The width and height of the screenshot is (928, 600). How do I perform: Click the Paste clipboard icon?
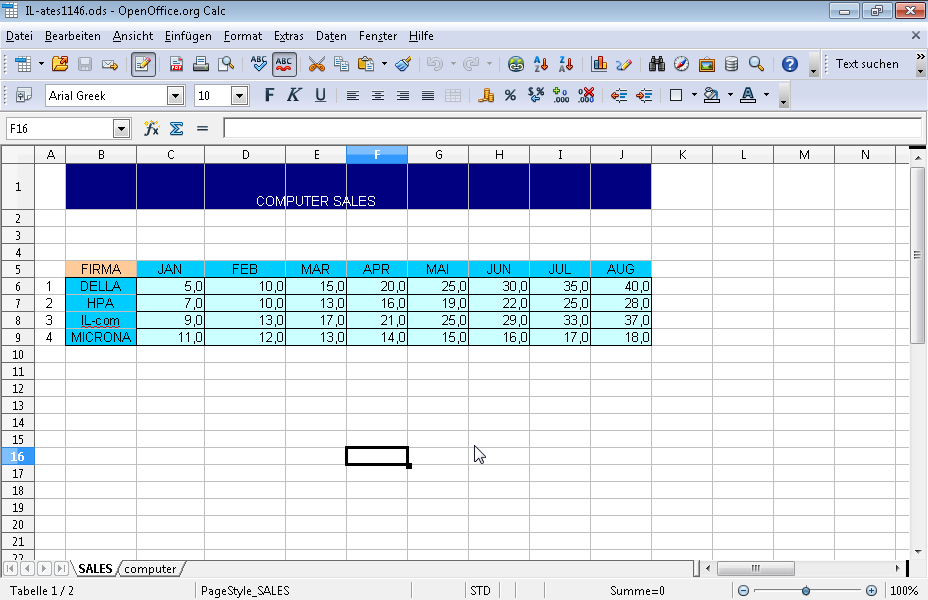pos(367,64)
